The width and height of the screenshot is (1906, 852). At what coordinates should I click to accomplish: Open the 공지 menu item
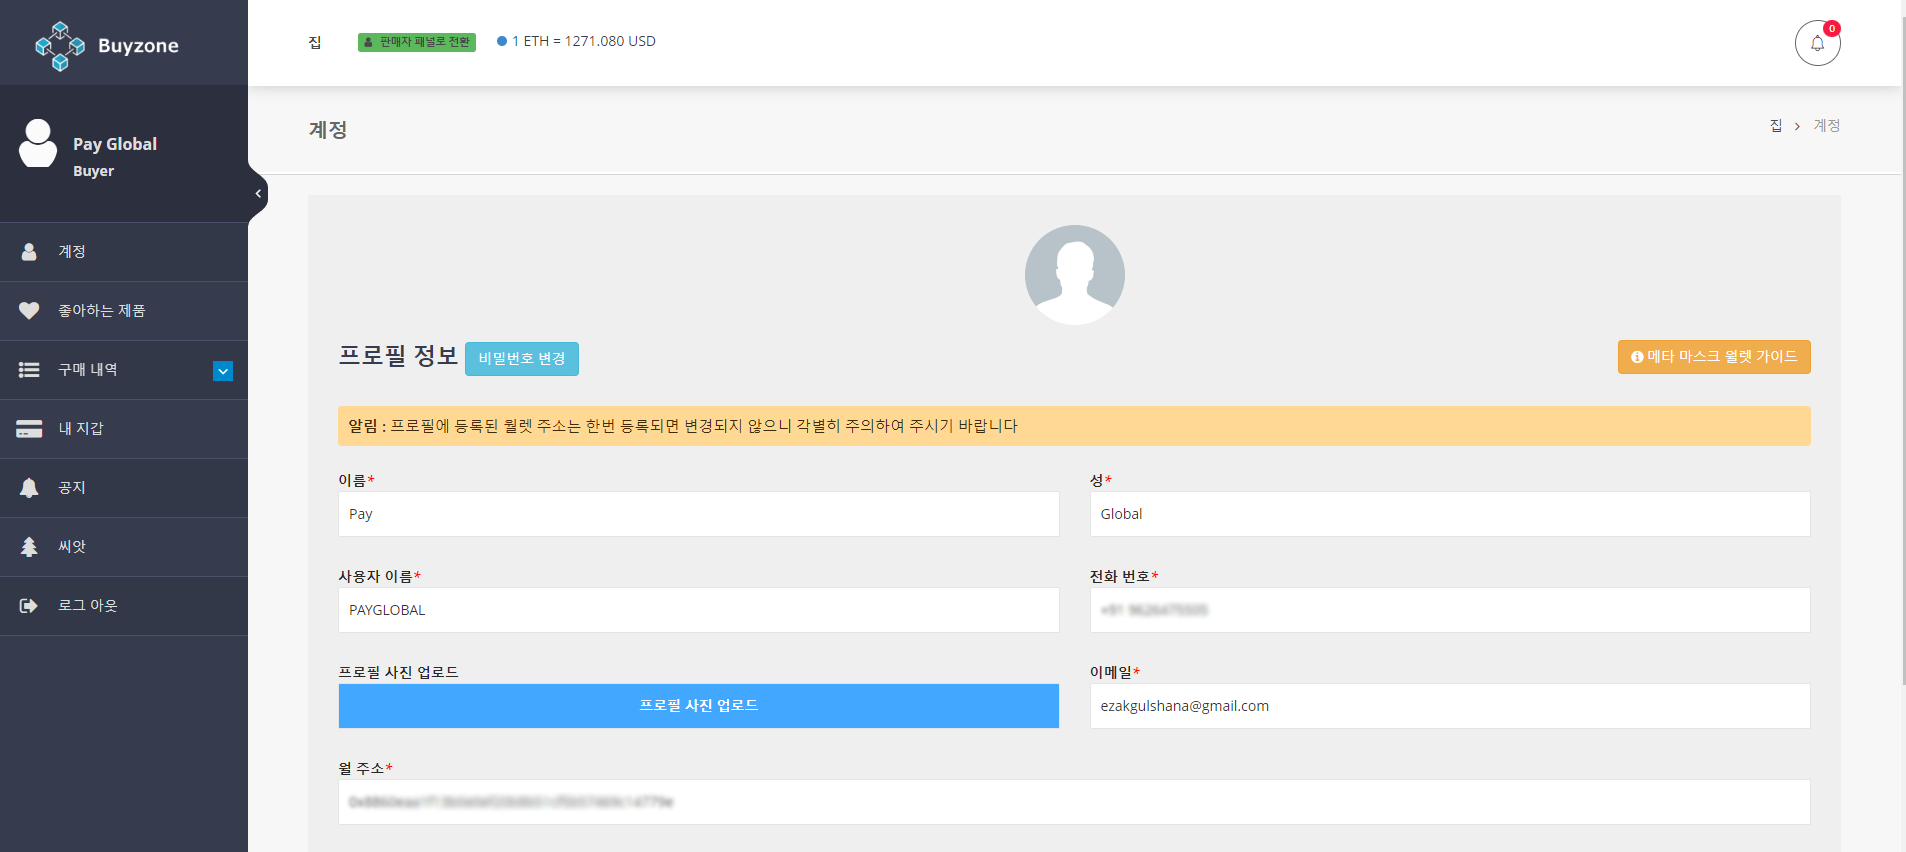pyautogui.click(x=72, y=488)
